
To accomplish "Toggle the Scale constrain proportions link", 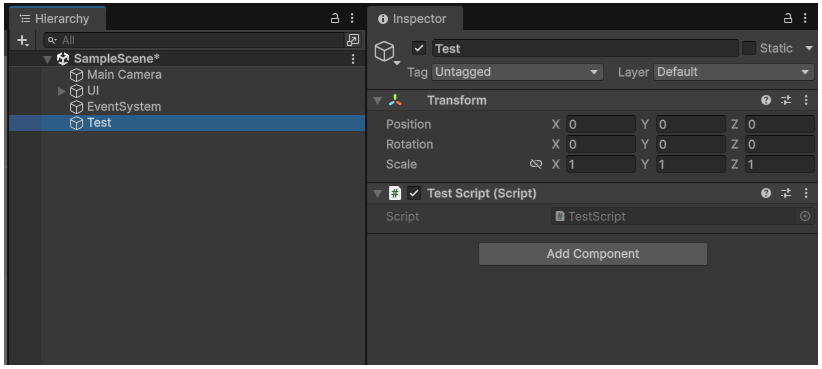I will tap(535, 165).
